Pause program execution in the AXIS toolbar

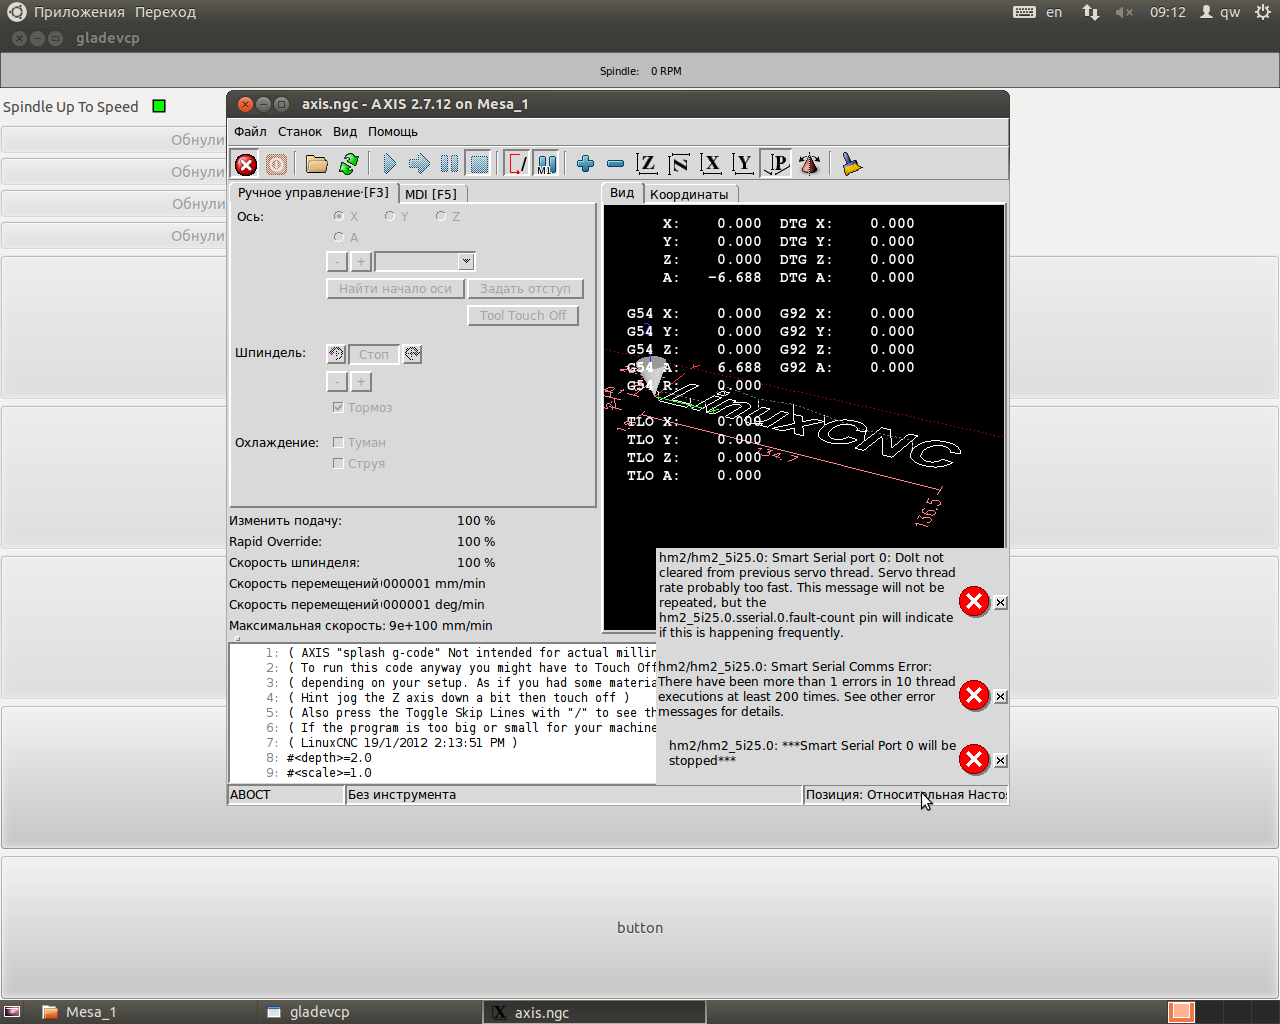[x=449, y=164]
